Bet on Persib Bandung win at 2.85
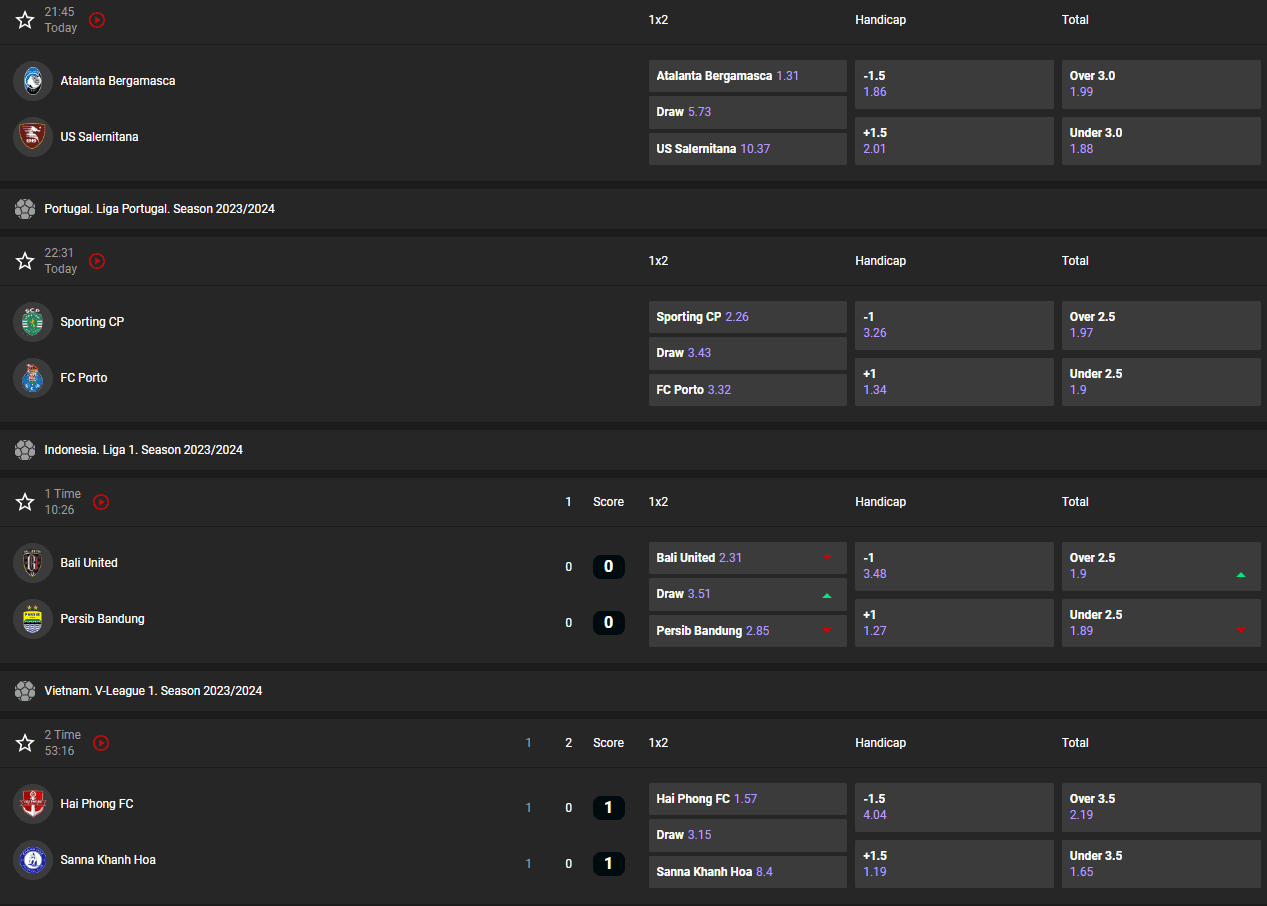The width and height of the screenshot is (1267, 906). [748, 631]
